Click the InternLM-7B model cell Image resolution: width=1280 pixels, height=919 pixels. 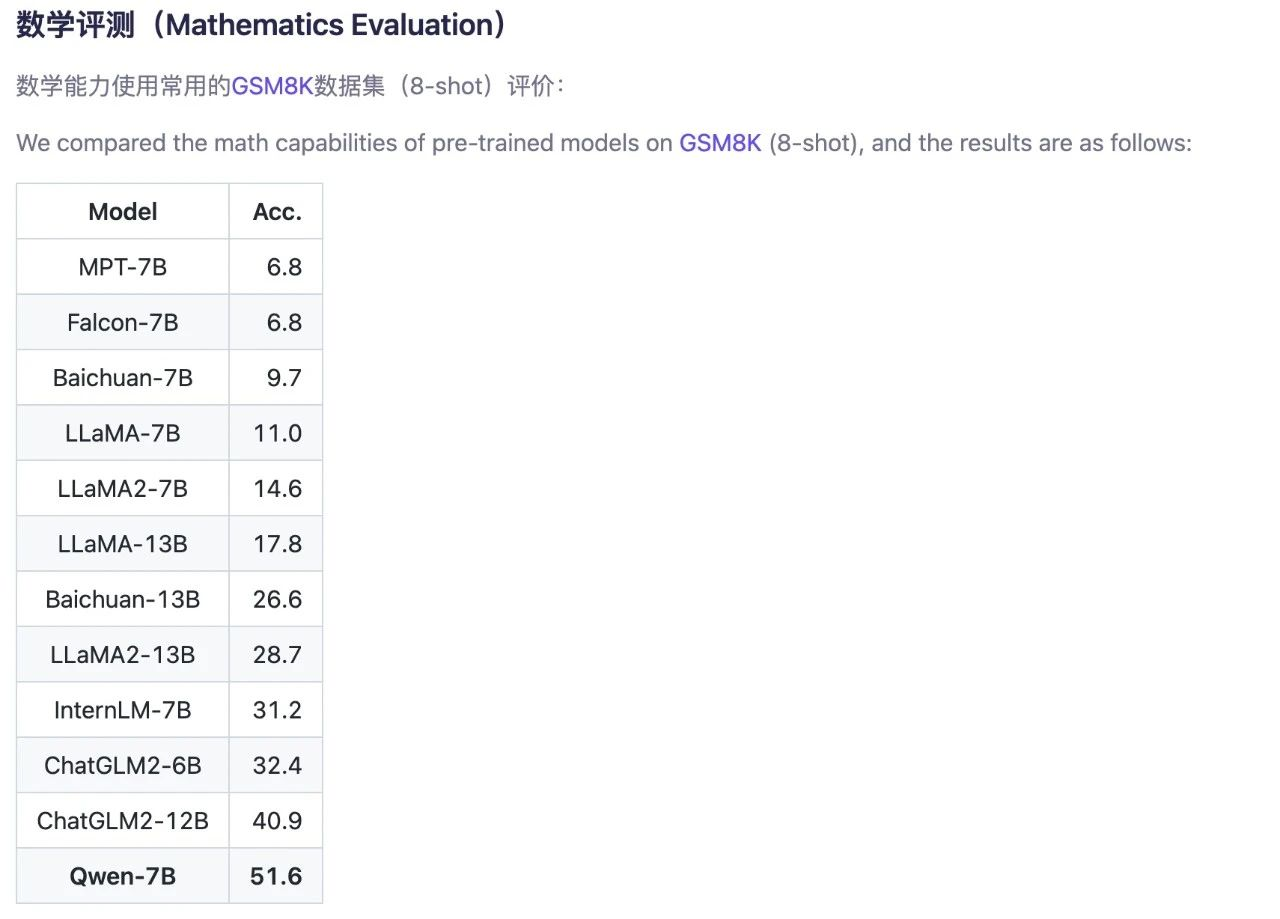click(123, 710)
